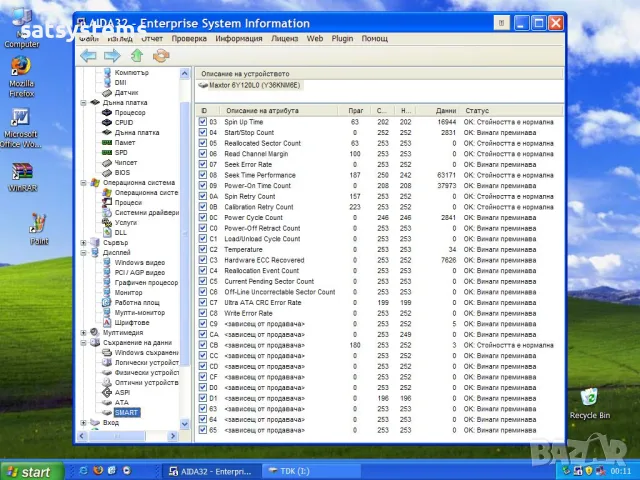Open the Web menu

click(315, 39)
